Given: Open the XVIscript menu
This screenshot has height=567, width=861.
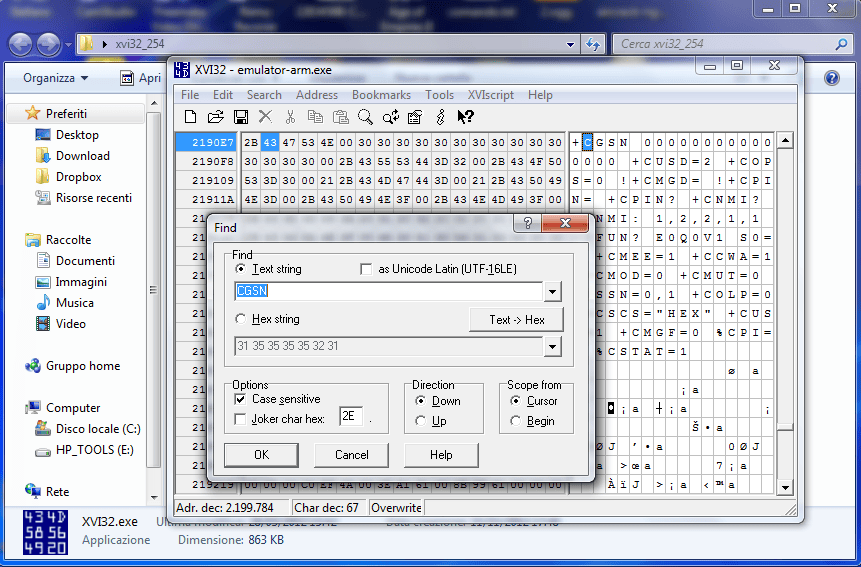Looking at the screenshot, I should coord(491,95).
